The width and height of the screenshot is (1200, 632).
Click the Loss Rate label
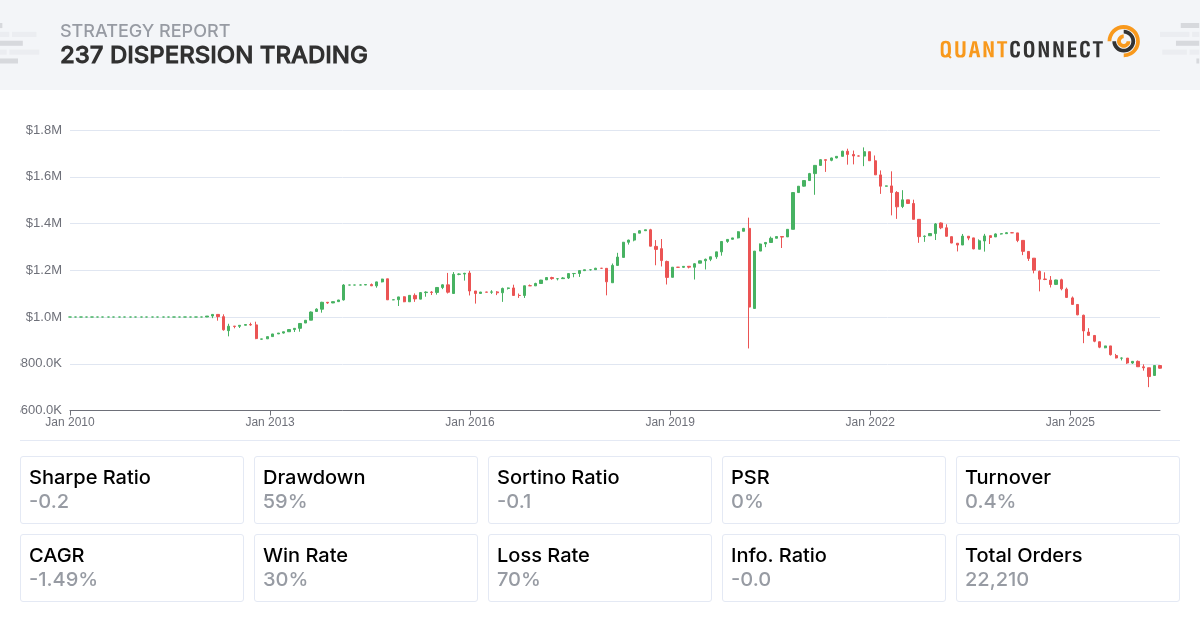coord(543,555)
